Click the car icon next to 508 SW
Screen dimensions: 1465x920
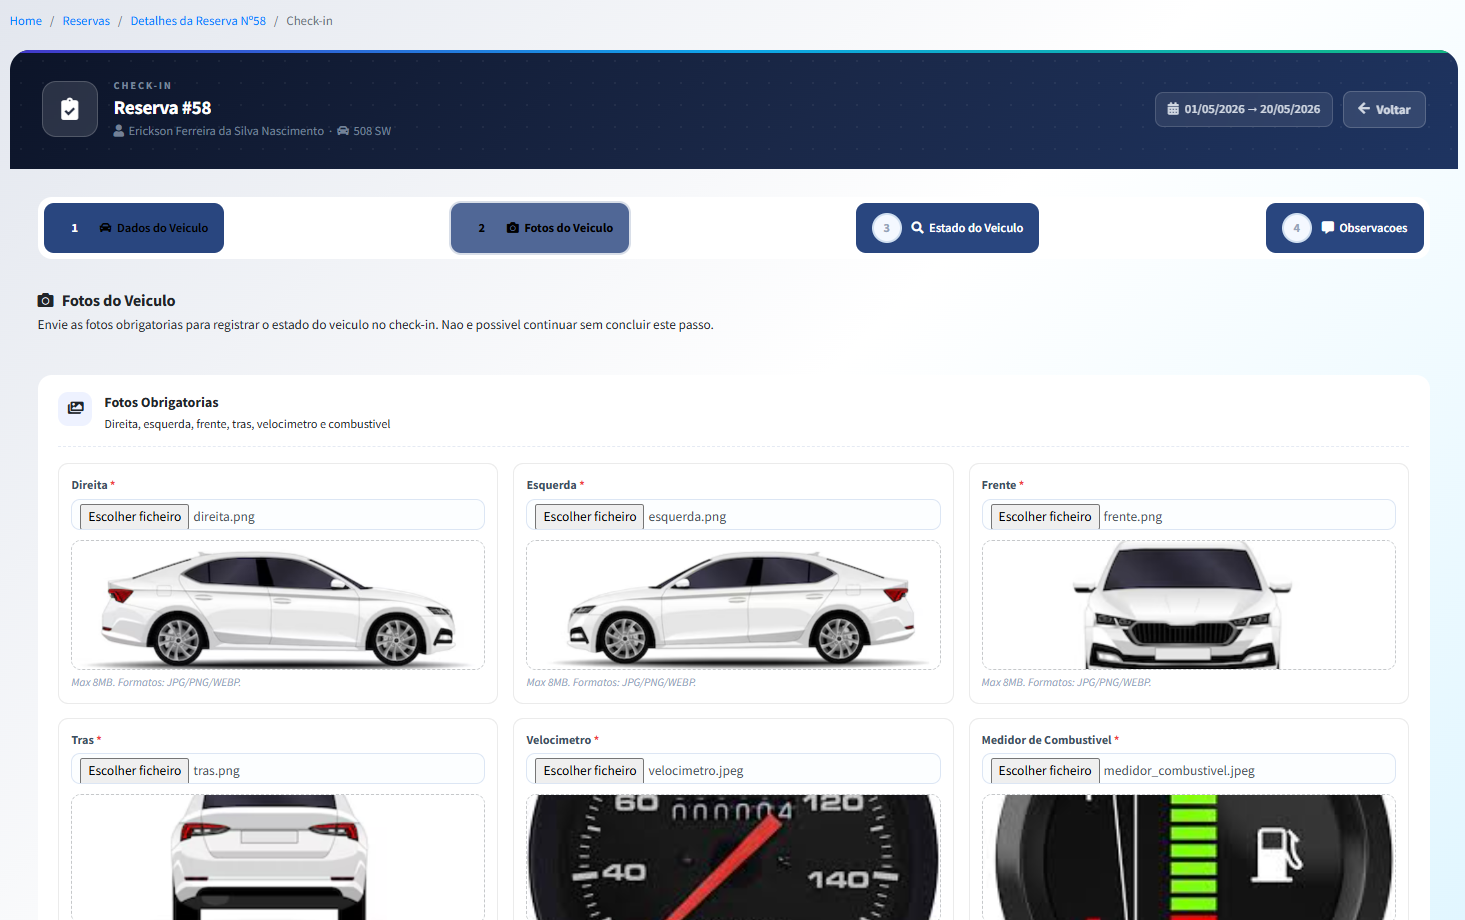click(343, 131)
